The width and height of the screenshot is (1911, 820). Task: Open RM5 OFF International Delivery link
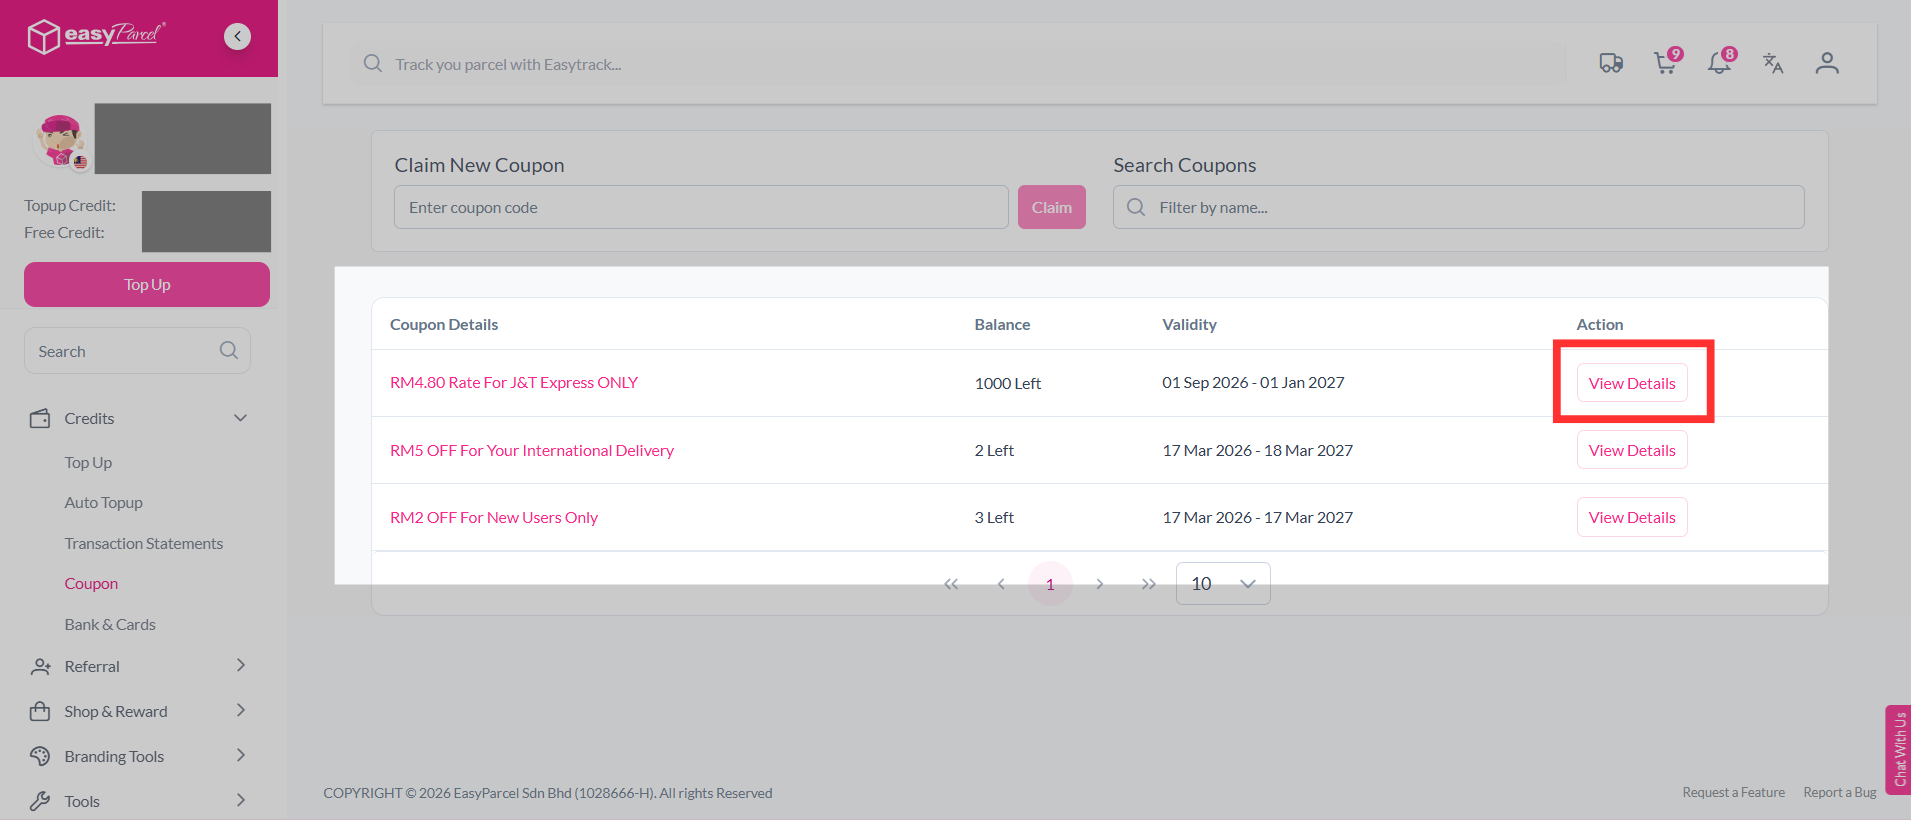532,450
